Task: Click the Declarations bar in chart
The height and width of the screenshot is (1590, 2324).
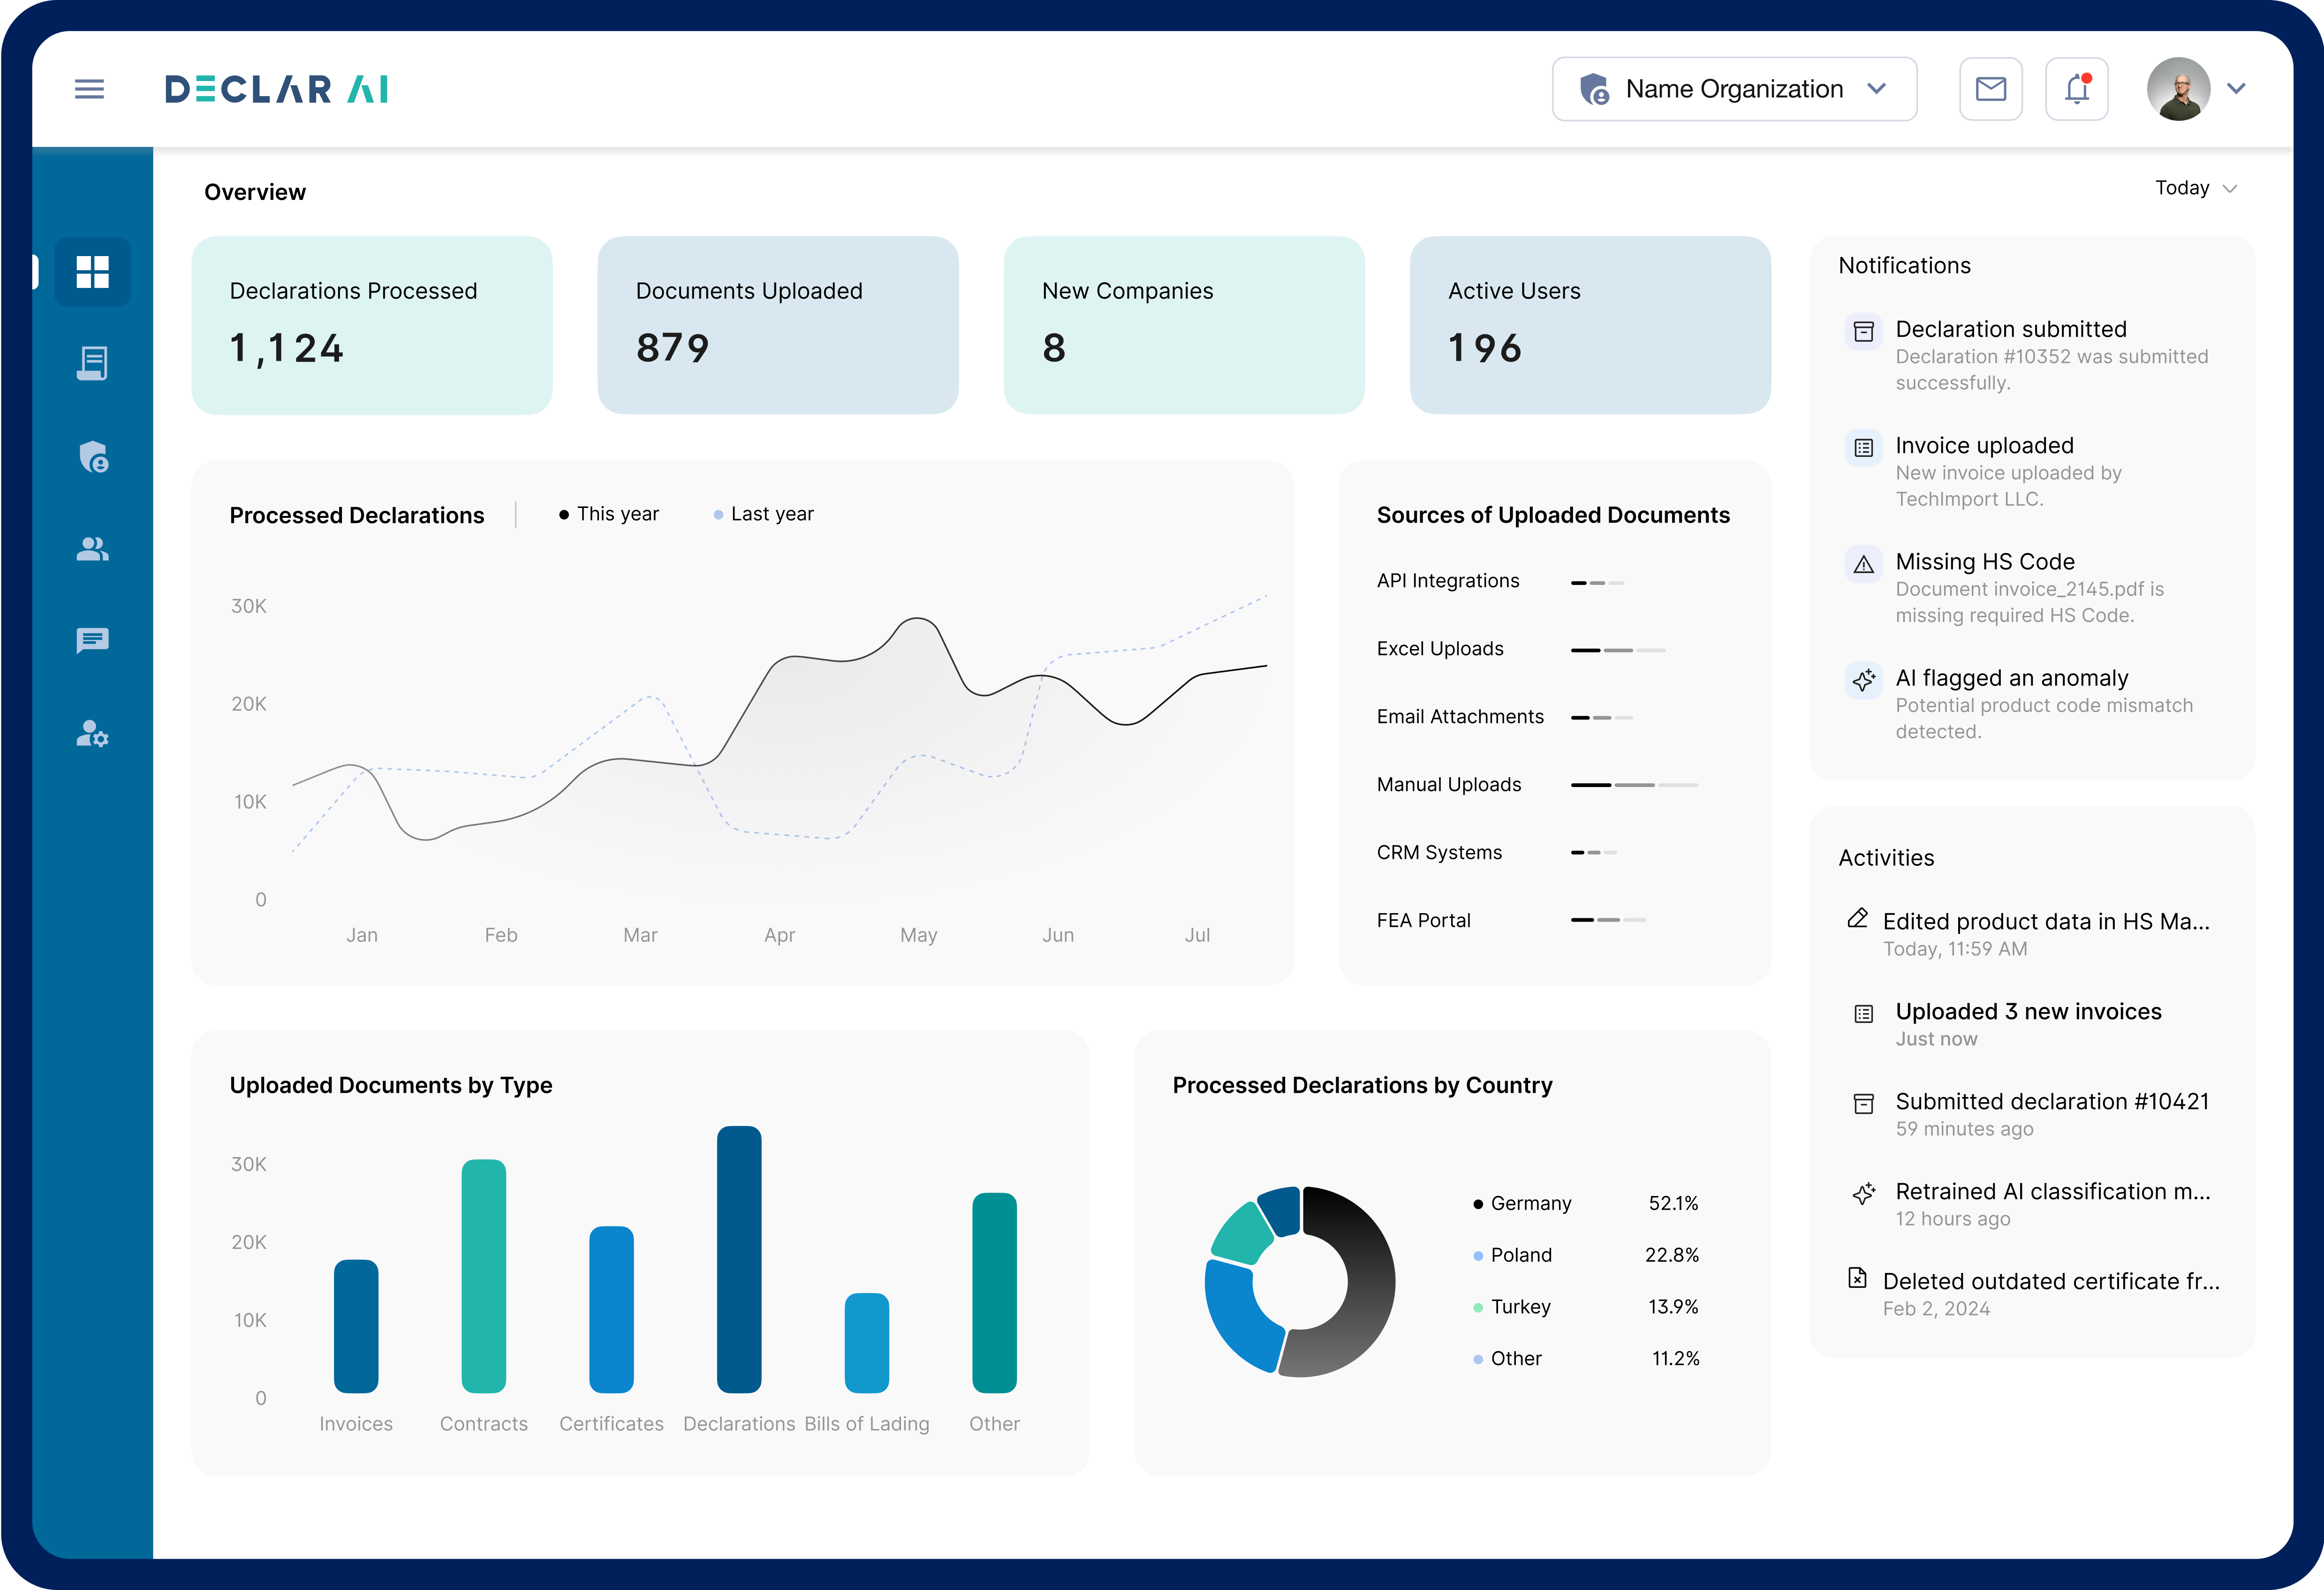Action: tap(739, 1260)
